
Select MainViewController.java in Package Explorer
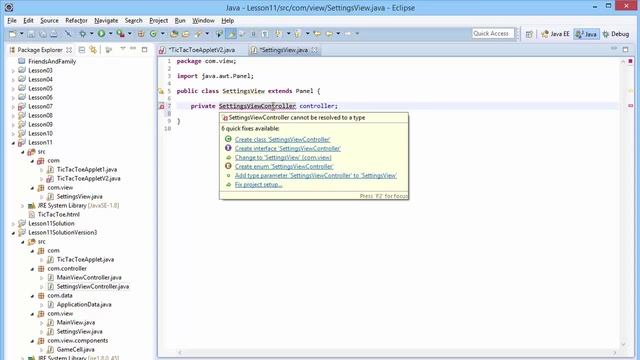89,278
